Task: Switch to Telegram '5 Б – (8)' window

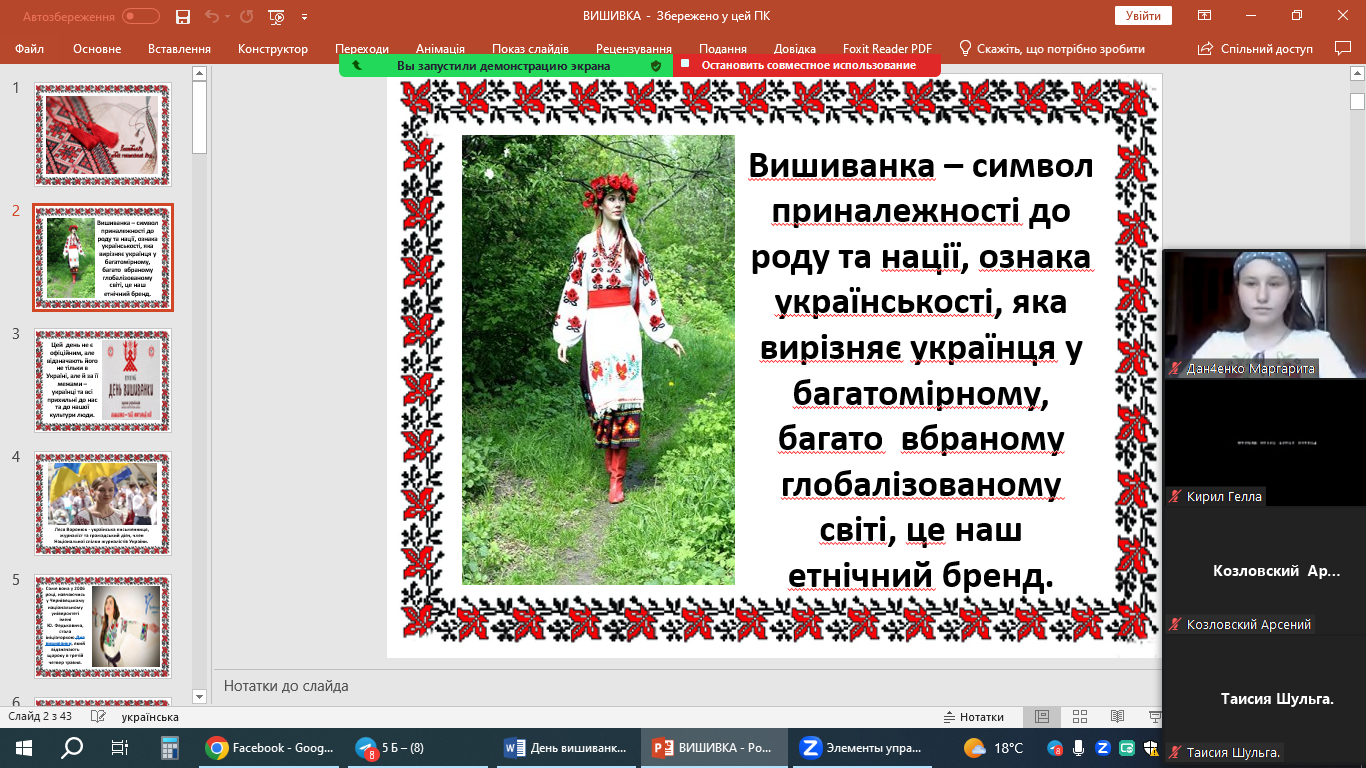Action: 421,748
